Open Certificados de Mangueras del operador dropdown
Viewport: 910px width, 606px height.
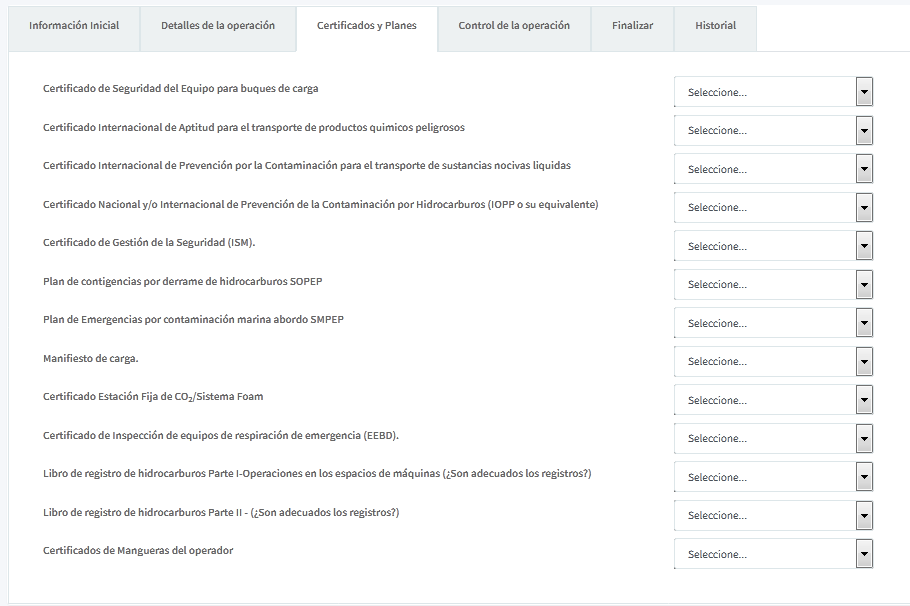773,554
